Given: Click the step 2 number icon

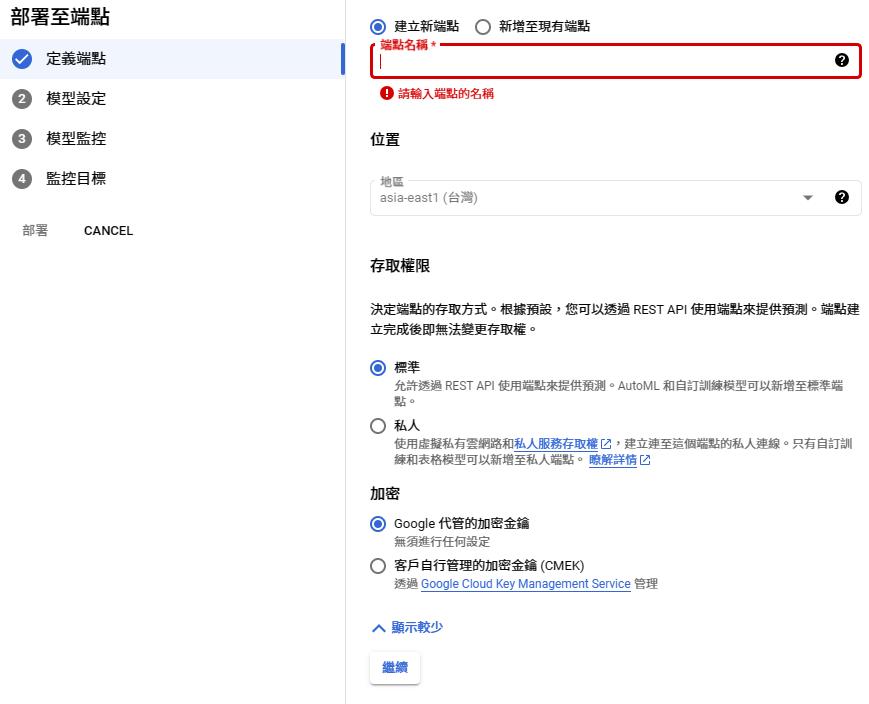Looking at the screenshot, I should [22, 99].
